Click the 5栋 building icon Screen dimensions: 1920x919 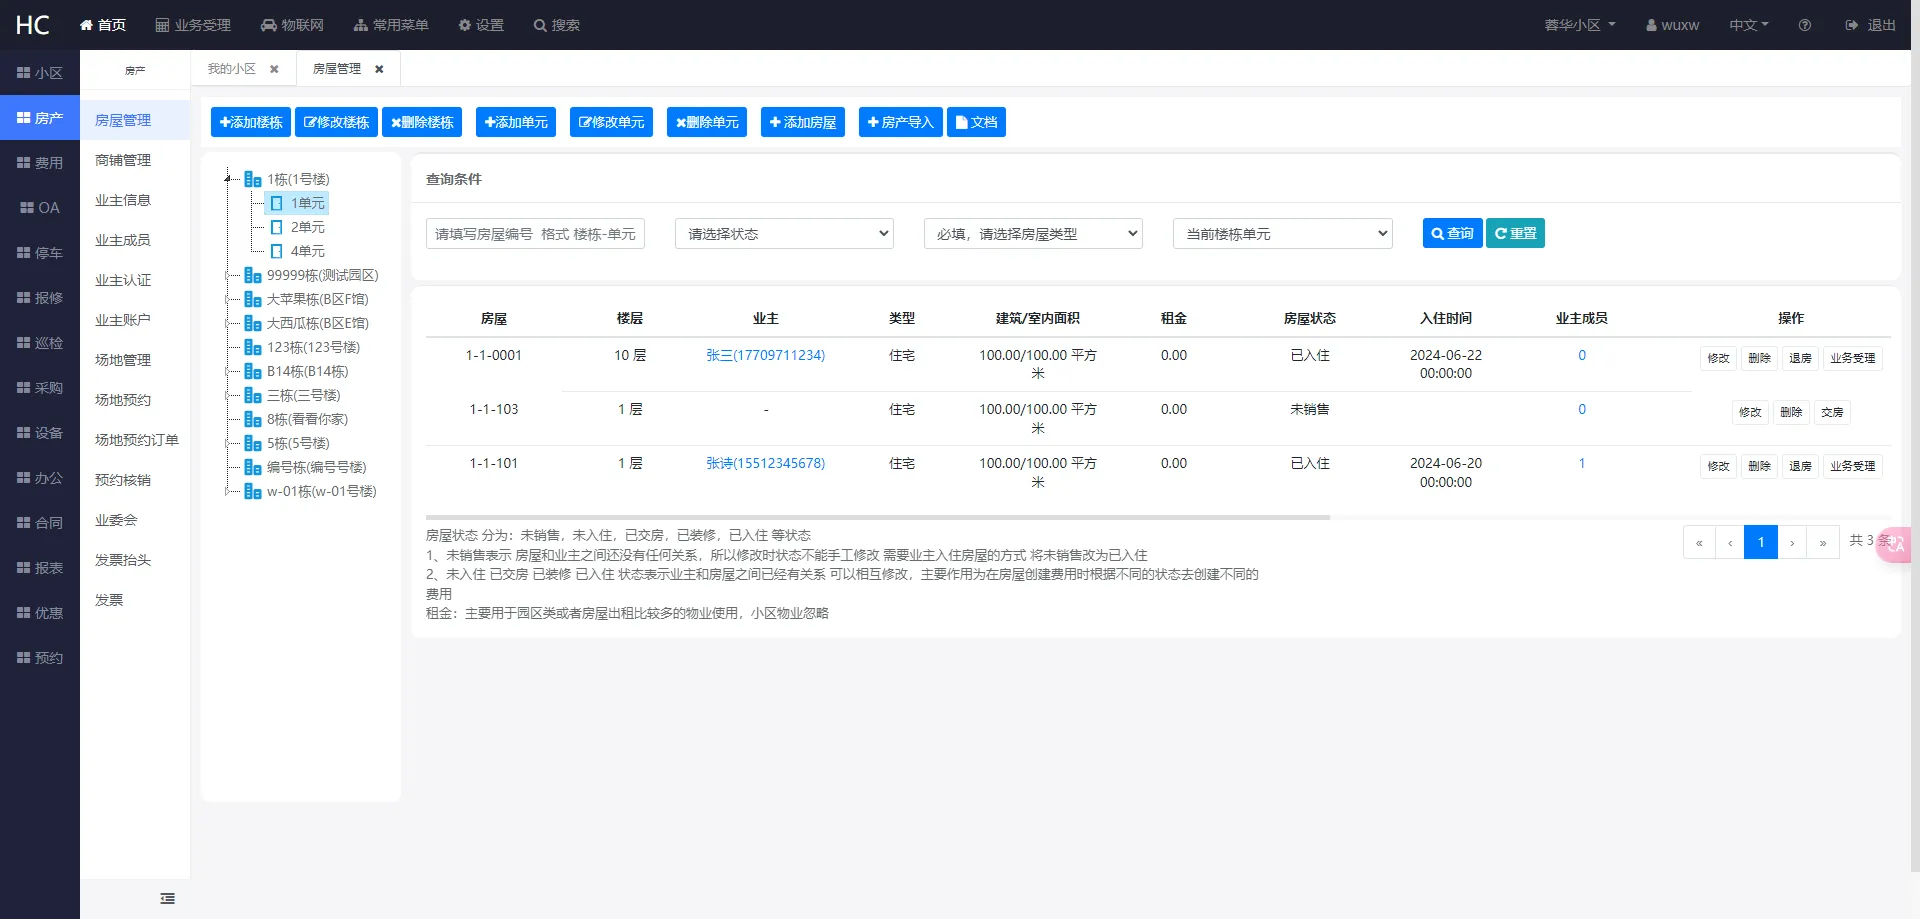click(x=253, y=443)
